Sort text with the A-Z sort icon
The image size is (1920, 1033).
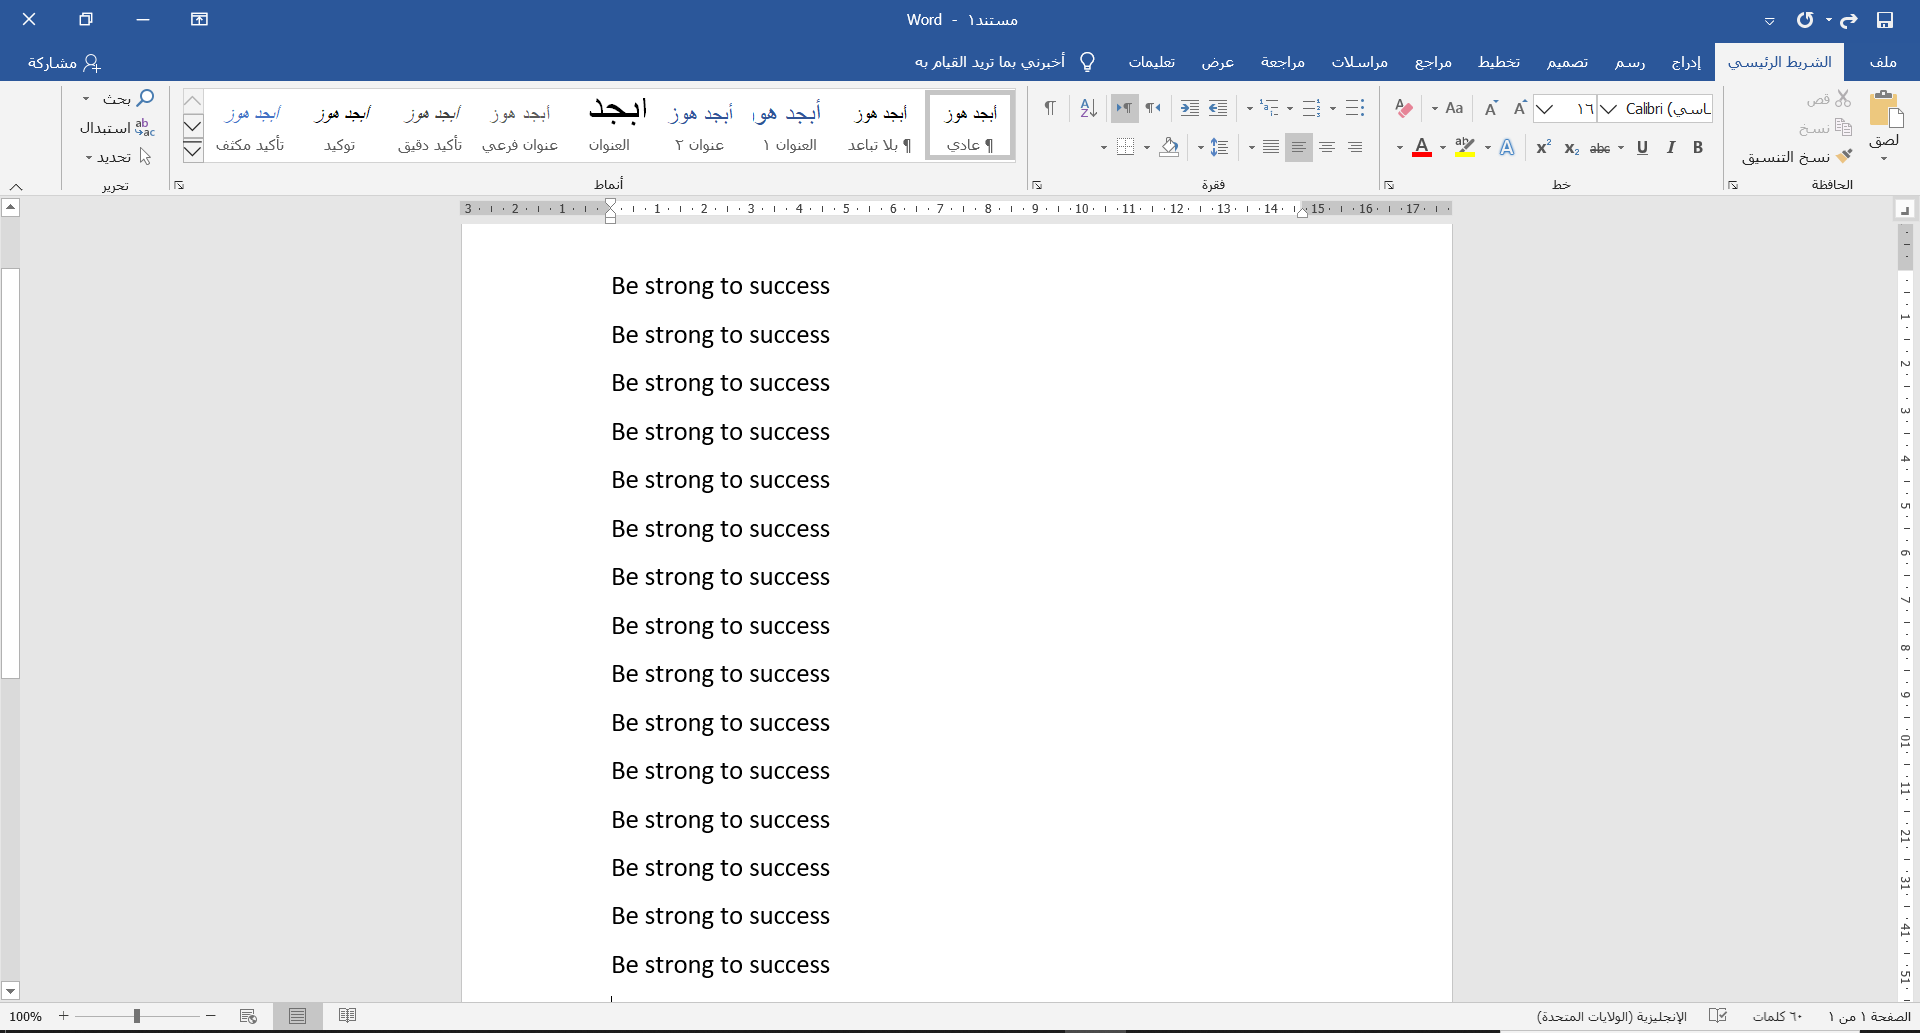[1088, 108]
